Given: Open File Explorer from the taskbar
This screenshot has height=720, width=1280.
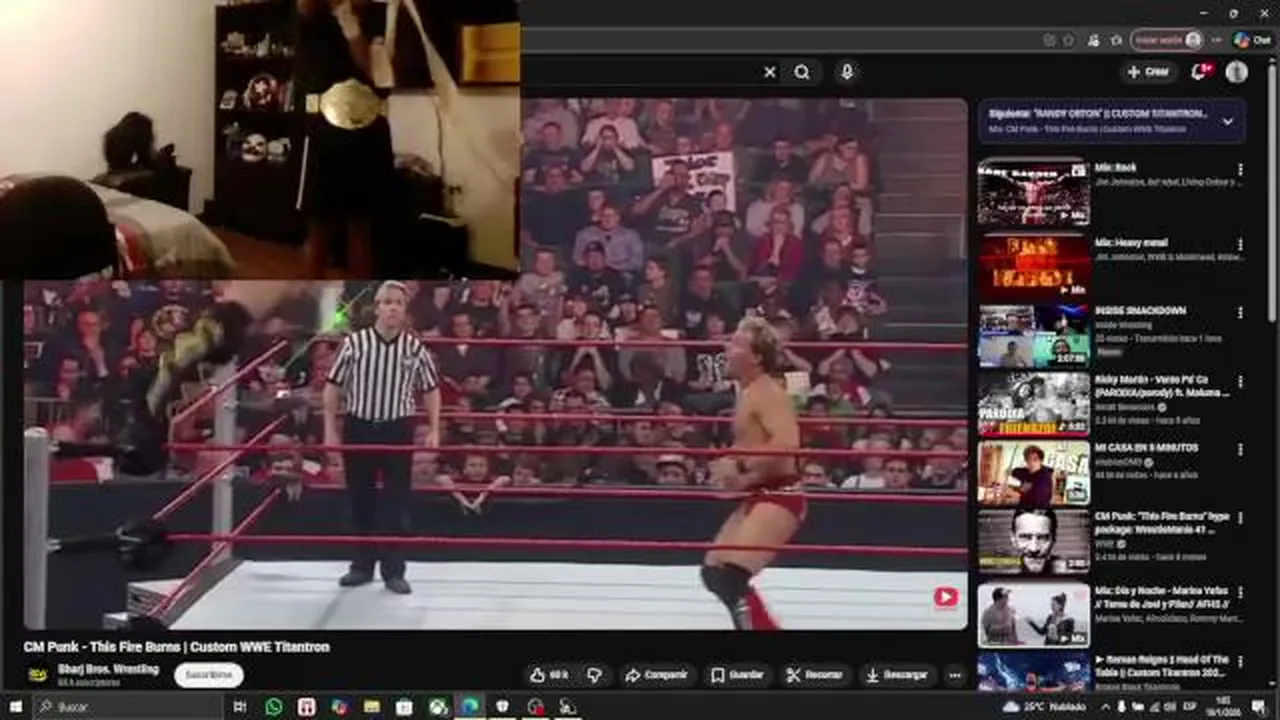Looking at the screenshot, I should (x=372, y=706).
